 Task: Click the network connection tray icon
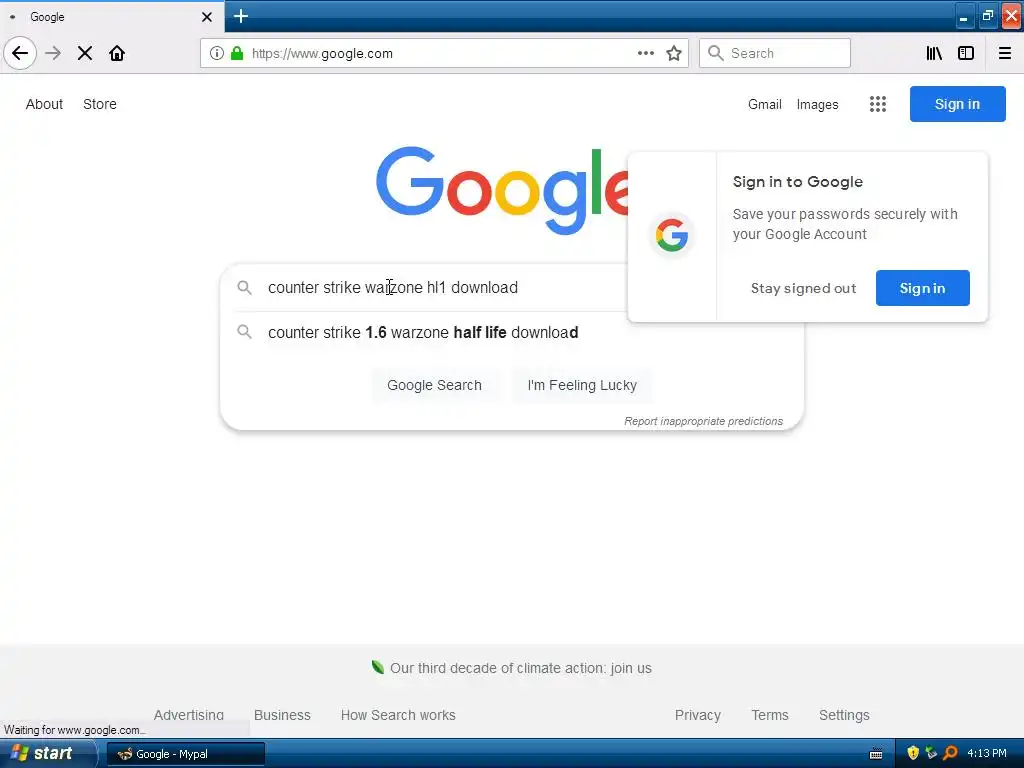coord(931,753)
